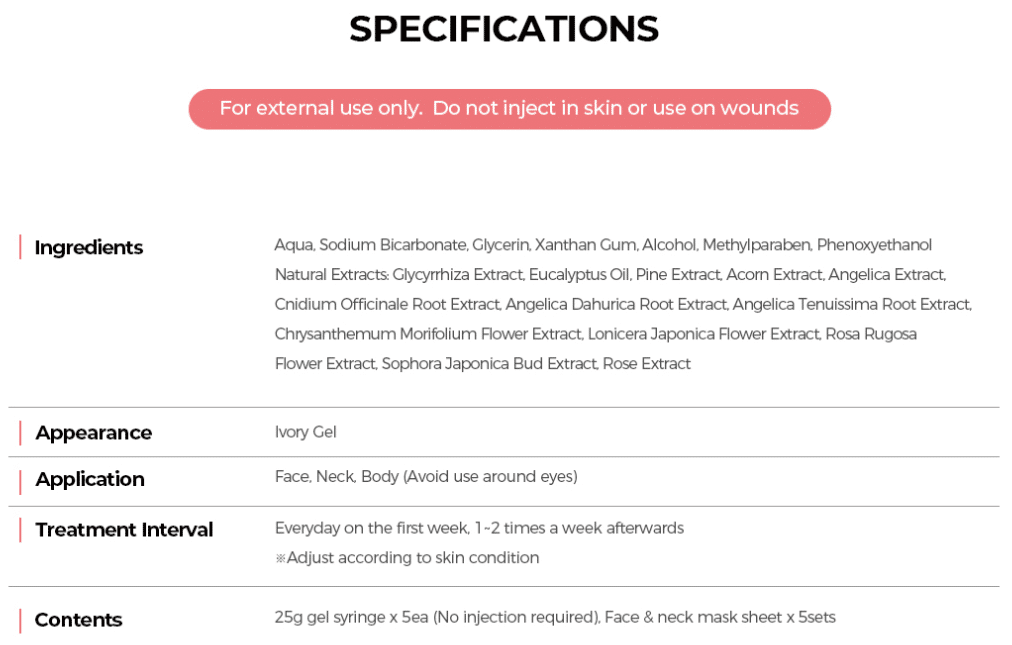
Task: Select the Appearance label
Action: (94, 433)
